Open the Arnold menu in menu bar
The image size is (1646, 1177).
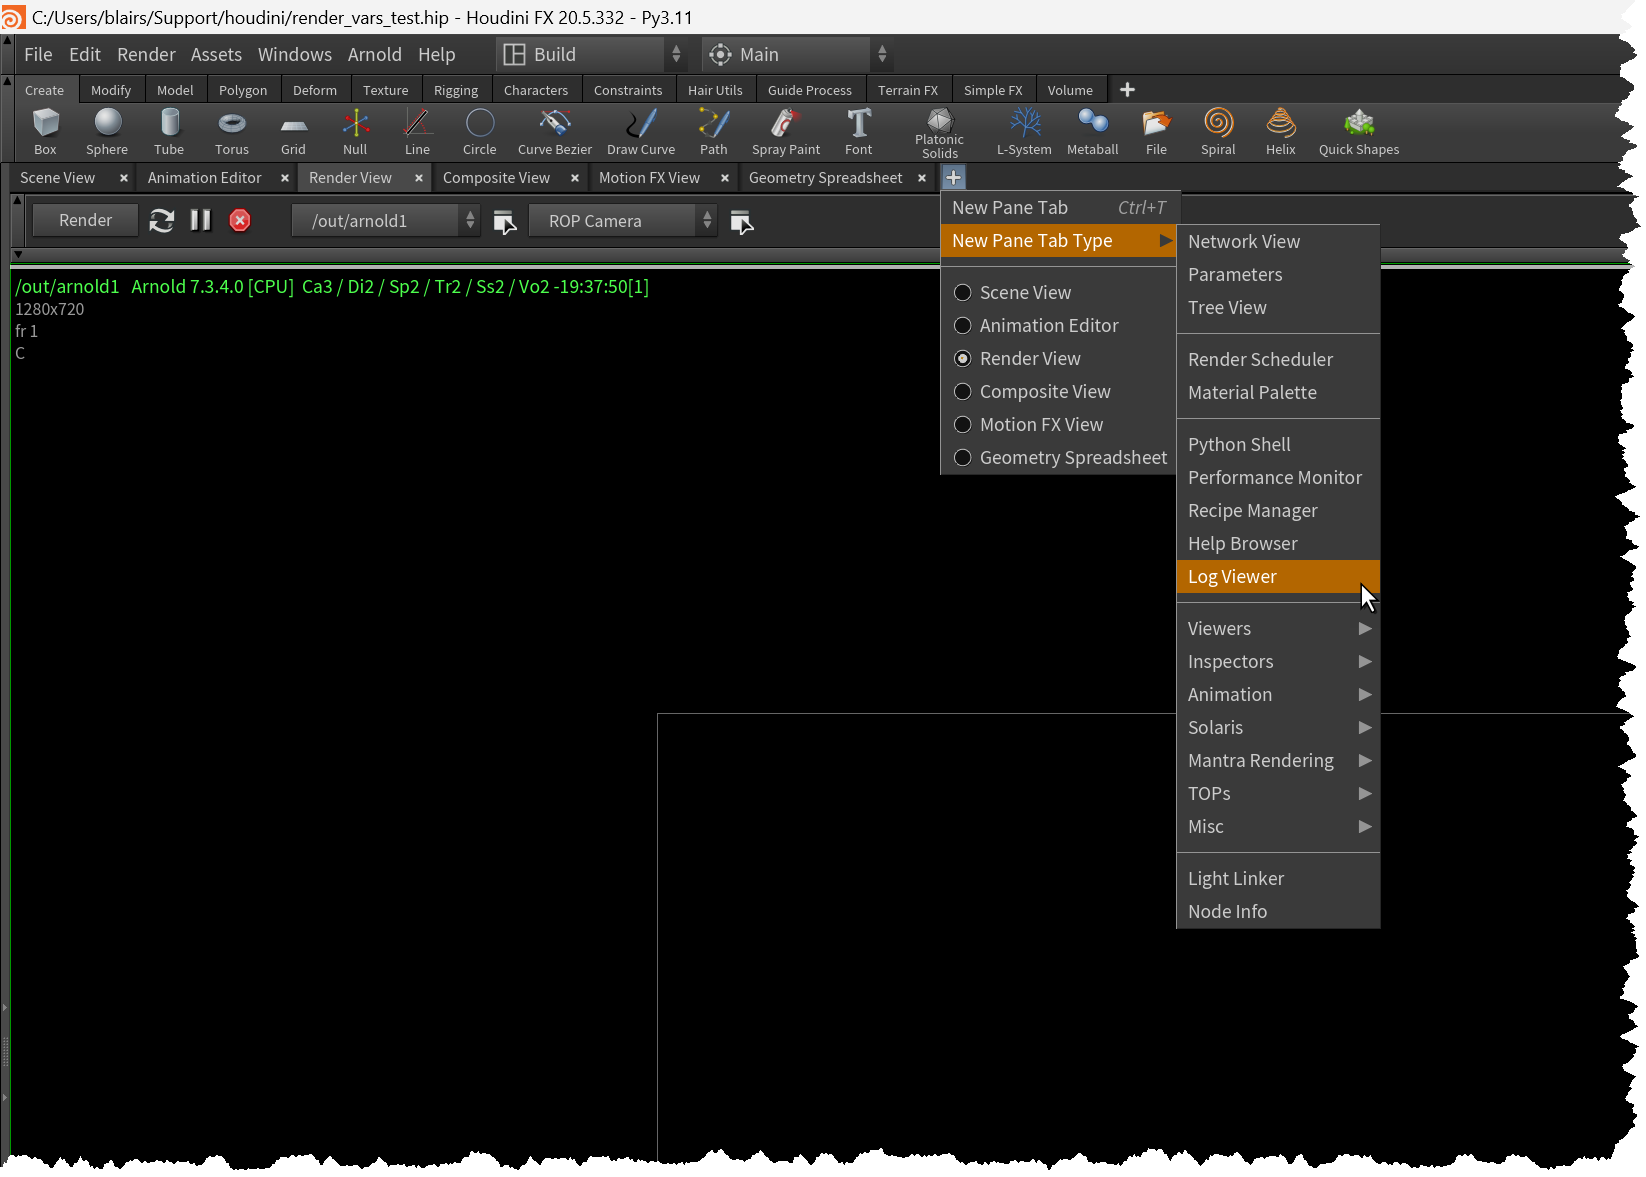[374, 55]
